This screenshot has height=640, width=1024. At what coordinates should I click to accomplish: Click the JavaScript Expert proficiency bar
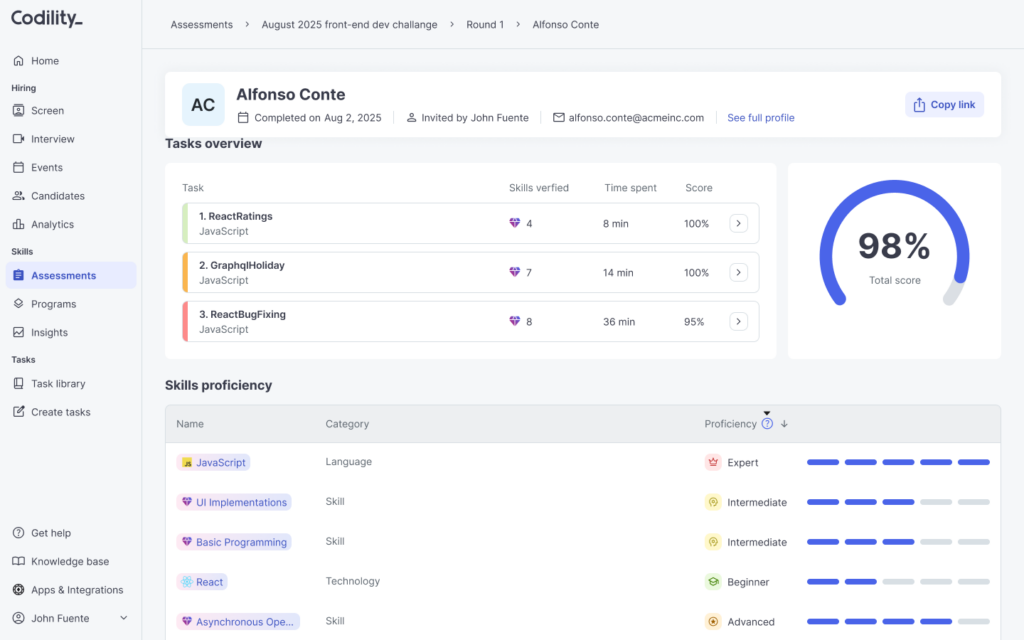[x=899, y=462]
